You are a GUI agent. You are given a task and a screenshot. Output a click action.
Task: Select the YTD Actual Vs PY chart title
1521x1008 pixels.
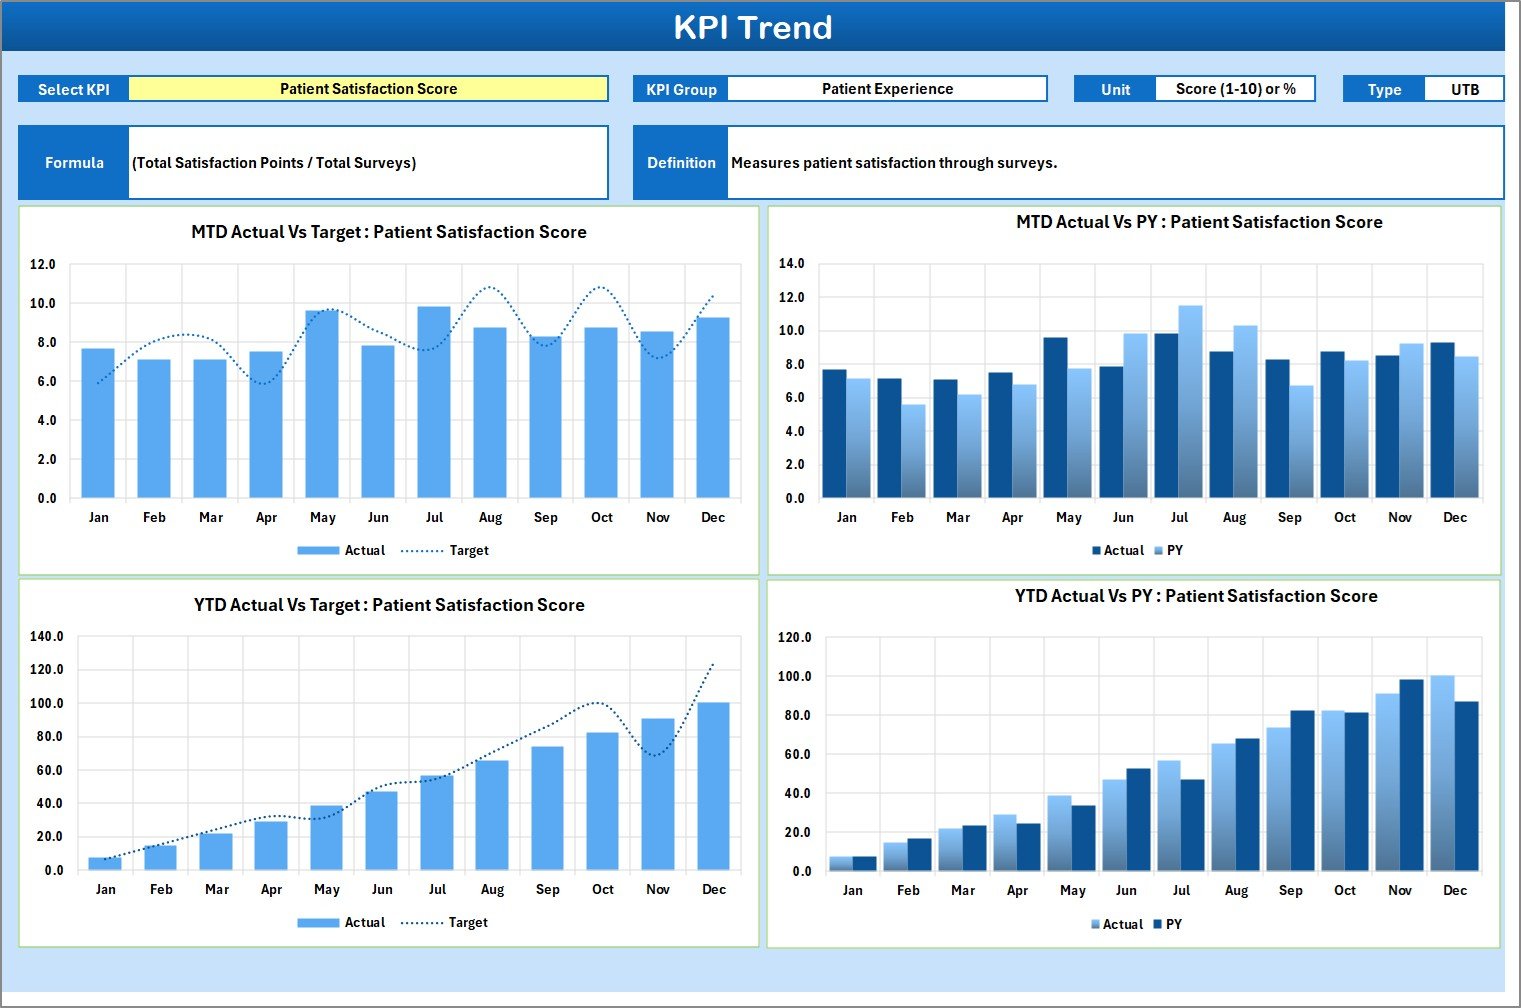click(x=1196, y=596)
